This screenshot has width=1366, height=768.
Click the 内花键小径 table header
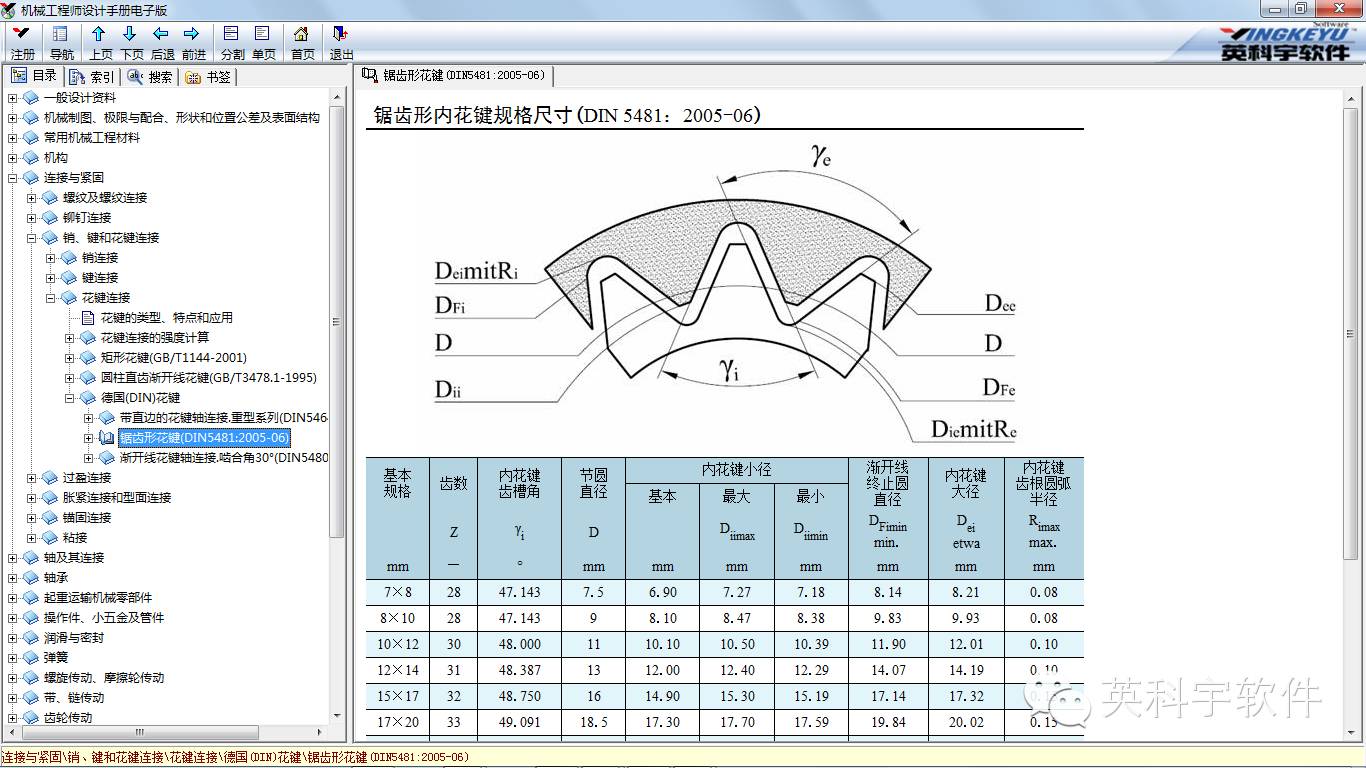(737, 470)
